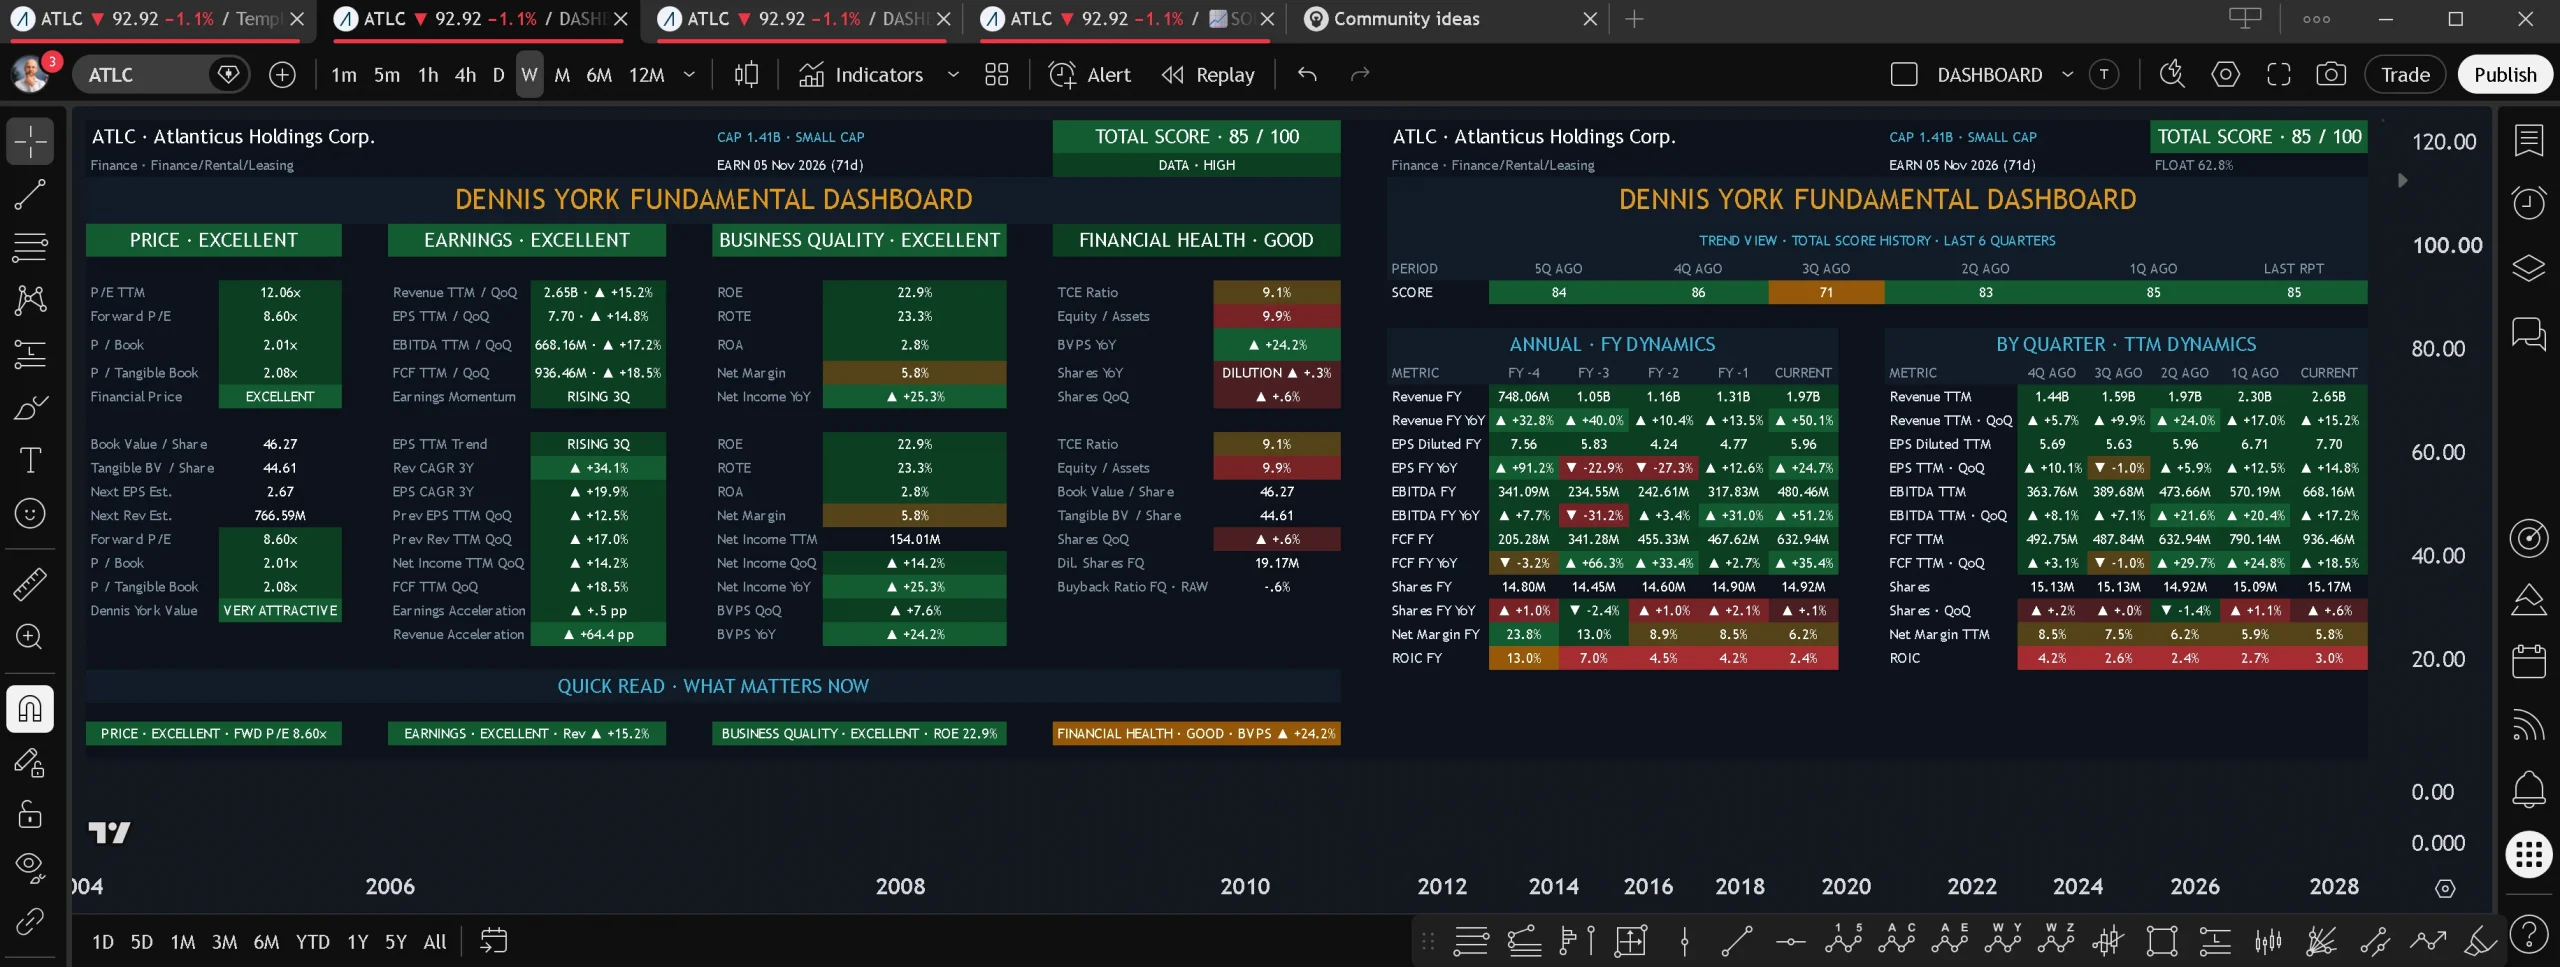Toggle stay in drawing mode

click(30, 762)
